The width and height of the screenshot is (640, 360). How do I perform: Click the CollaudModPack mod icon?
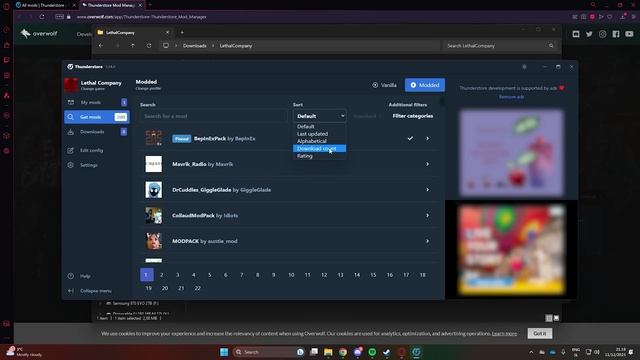(153, 216)
